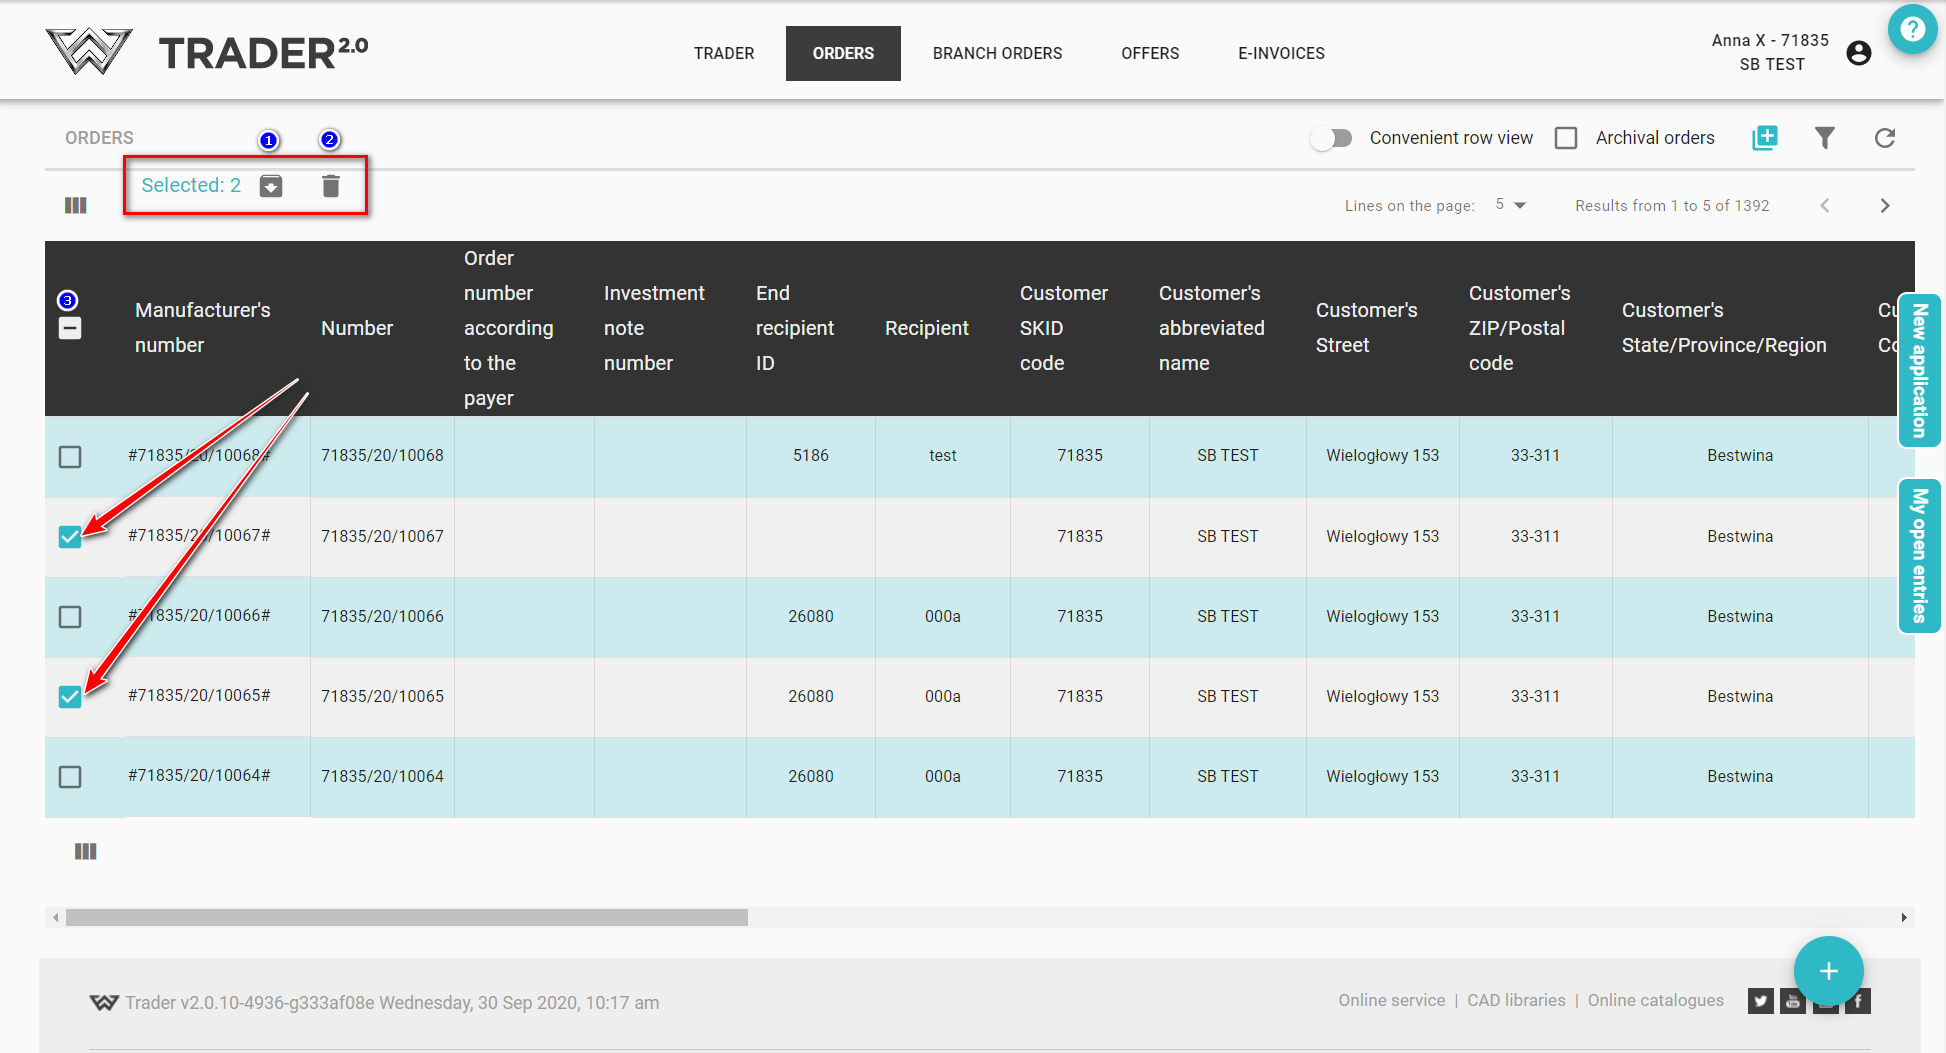
Task: Delete selected orders with trash icon
Action: pos(331,186)
